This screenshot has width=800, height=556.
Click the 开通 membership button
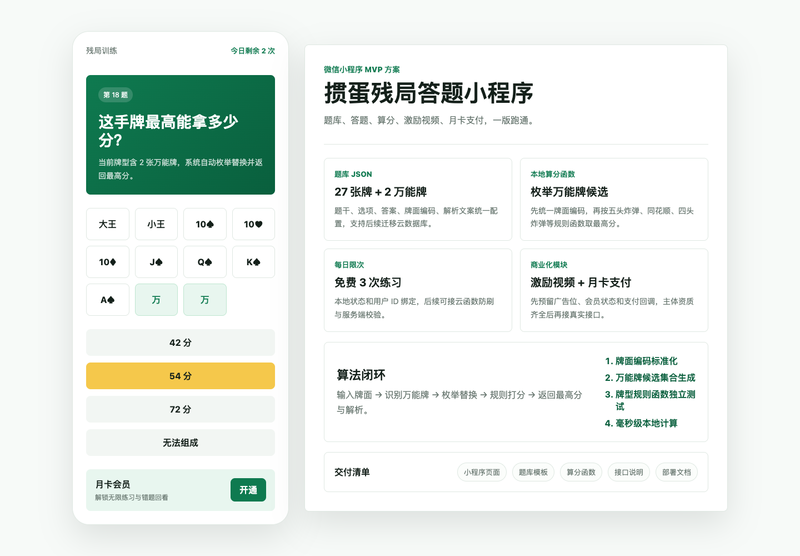(x=248, y=490)
